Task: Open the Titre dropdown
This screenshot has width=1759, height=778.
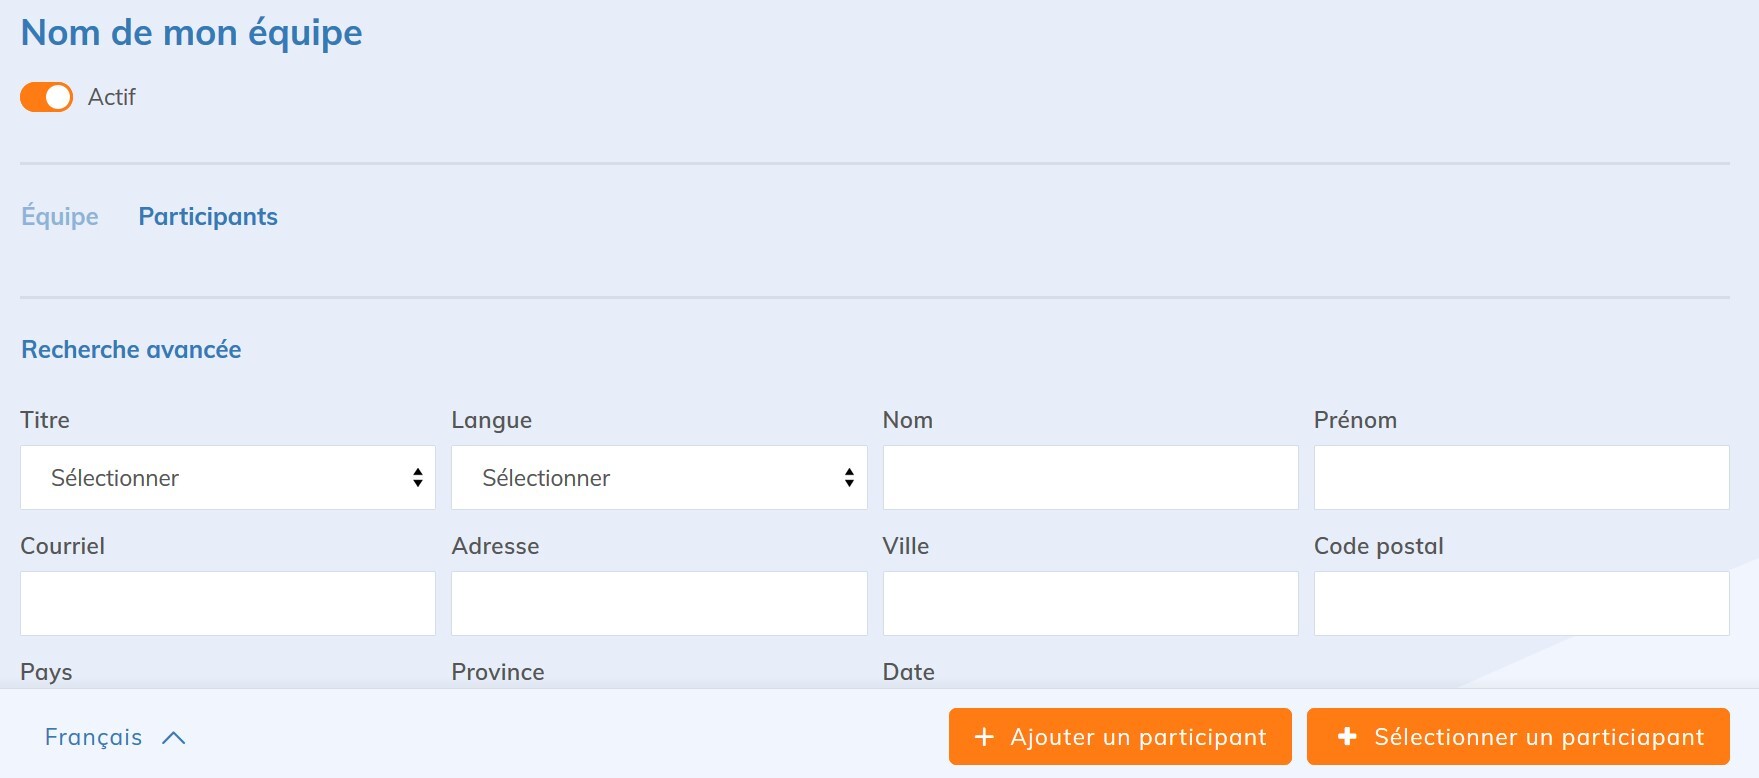Action: (227, 478)
